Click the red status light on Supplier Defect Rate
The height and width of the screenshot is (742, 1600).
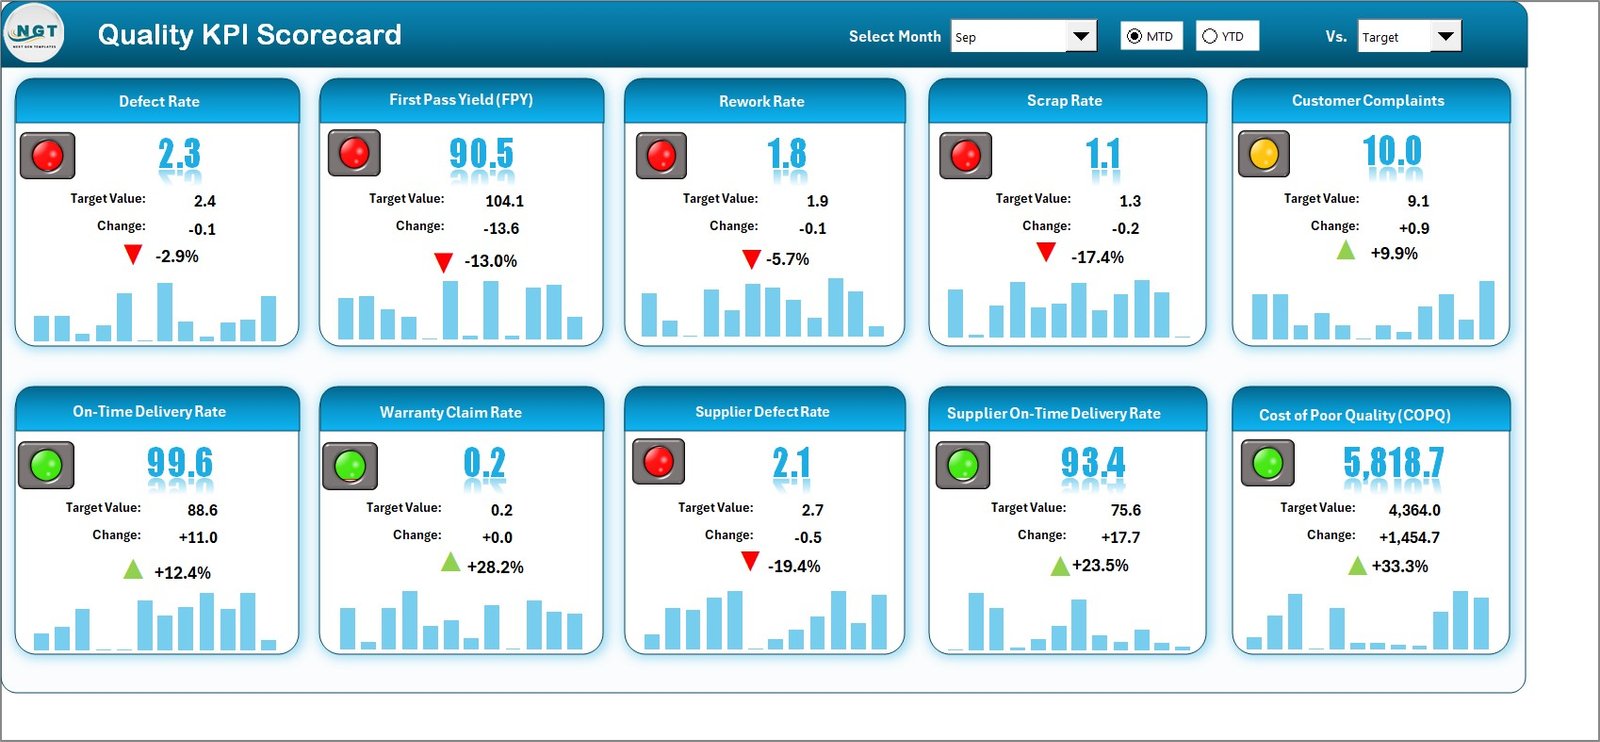[x=658, y=461]
